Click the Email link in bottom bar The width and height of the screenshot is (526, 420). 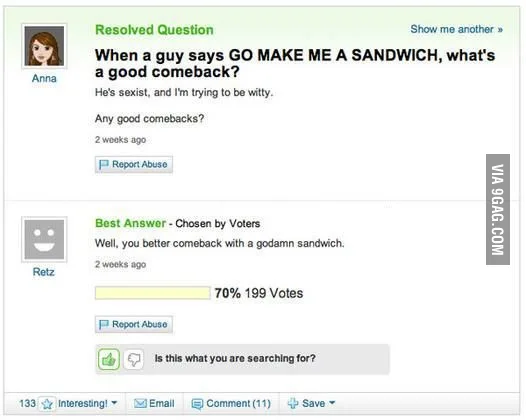(x=162, y=403)
